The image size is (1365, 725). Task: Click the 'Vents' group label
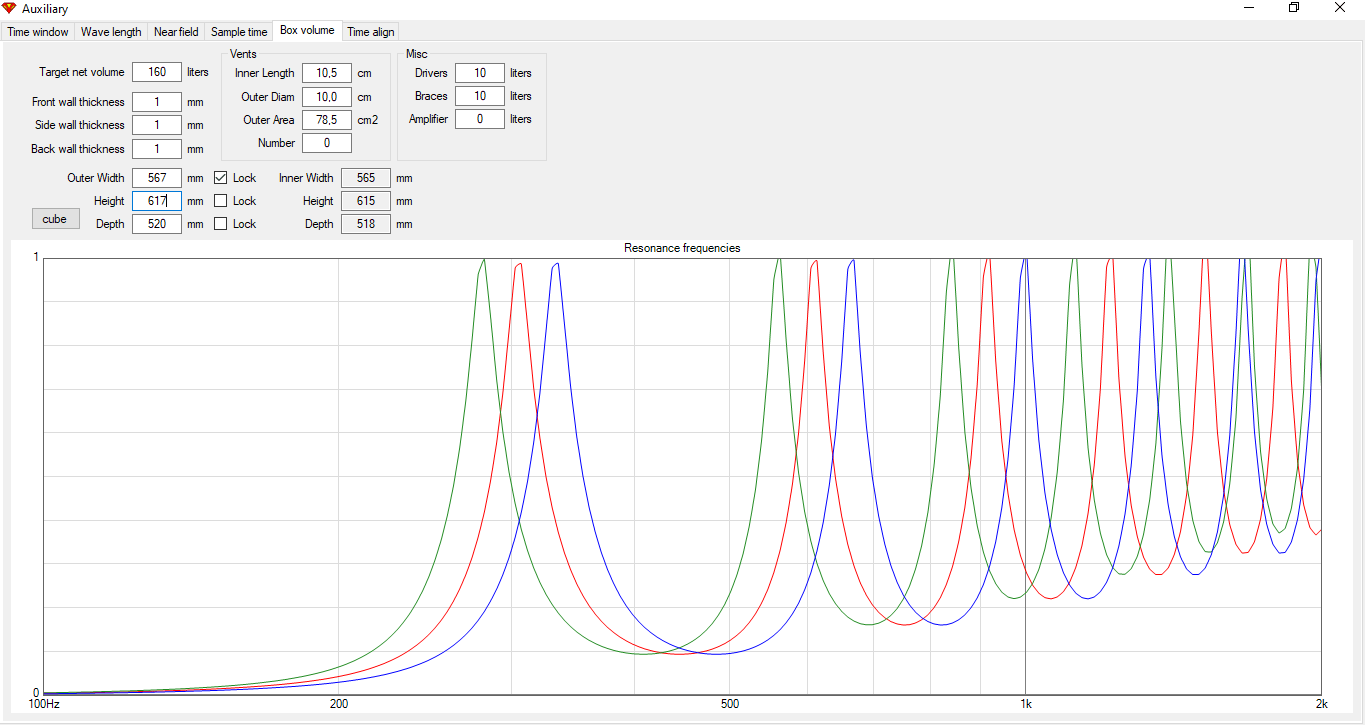point(243,53)
